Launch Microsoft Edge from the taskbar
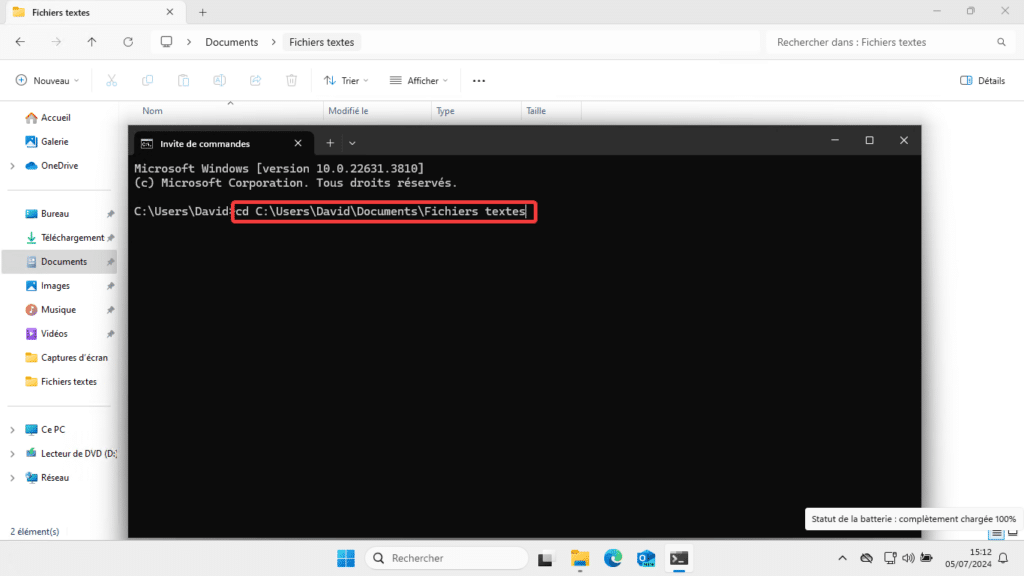The width and height of the screenshot is (1024, 576). [613, 558]
